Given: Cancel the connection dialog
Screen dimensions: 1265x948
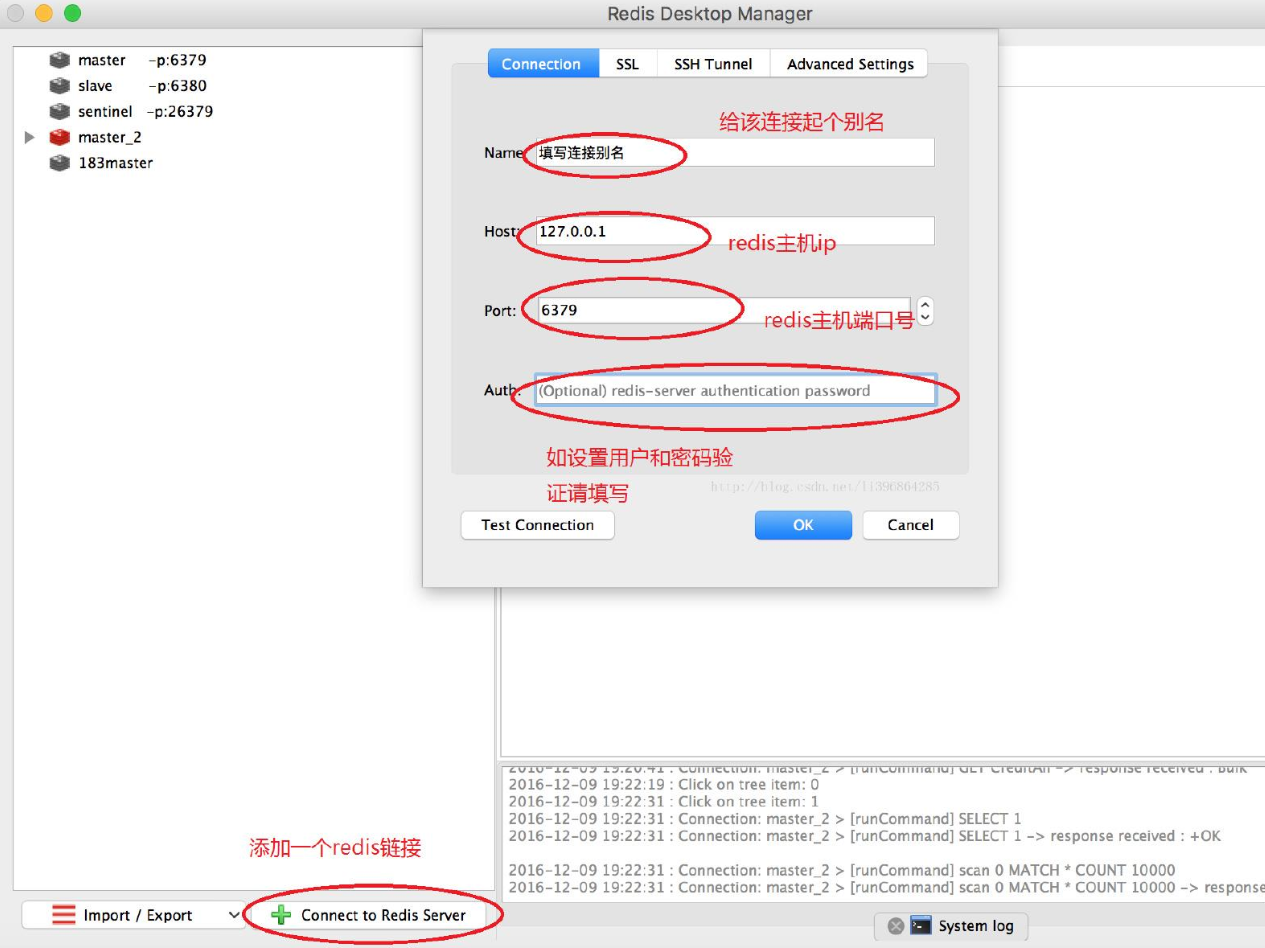Looking at the screenshot, I should (x=910, y=525).
